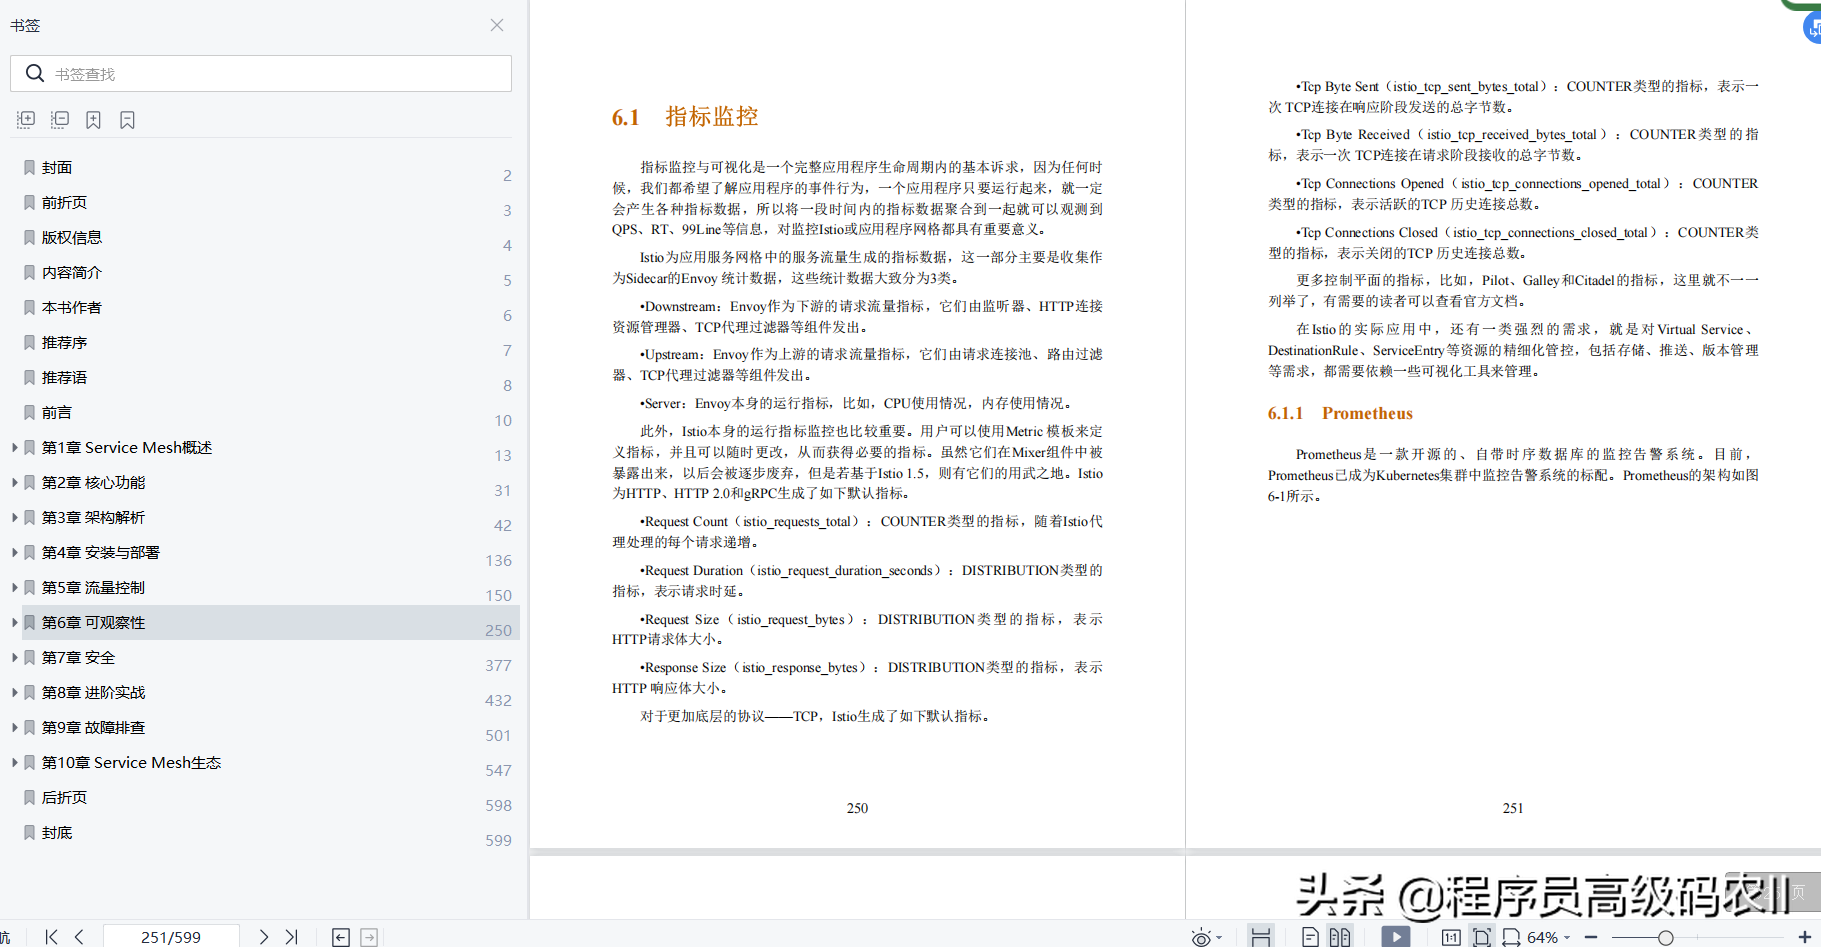
Task: Click page number 250 at page bottom
Action: (x=857, y=808)
